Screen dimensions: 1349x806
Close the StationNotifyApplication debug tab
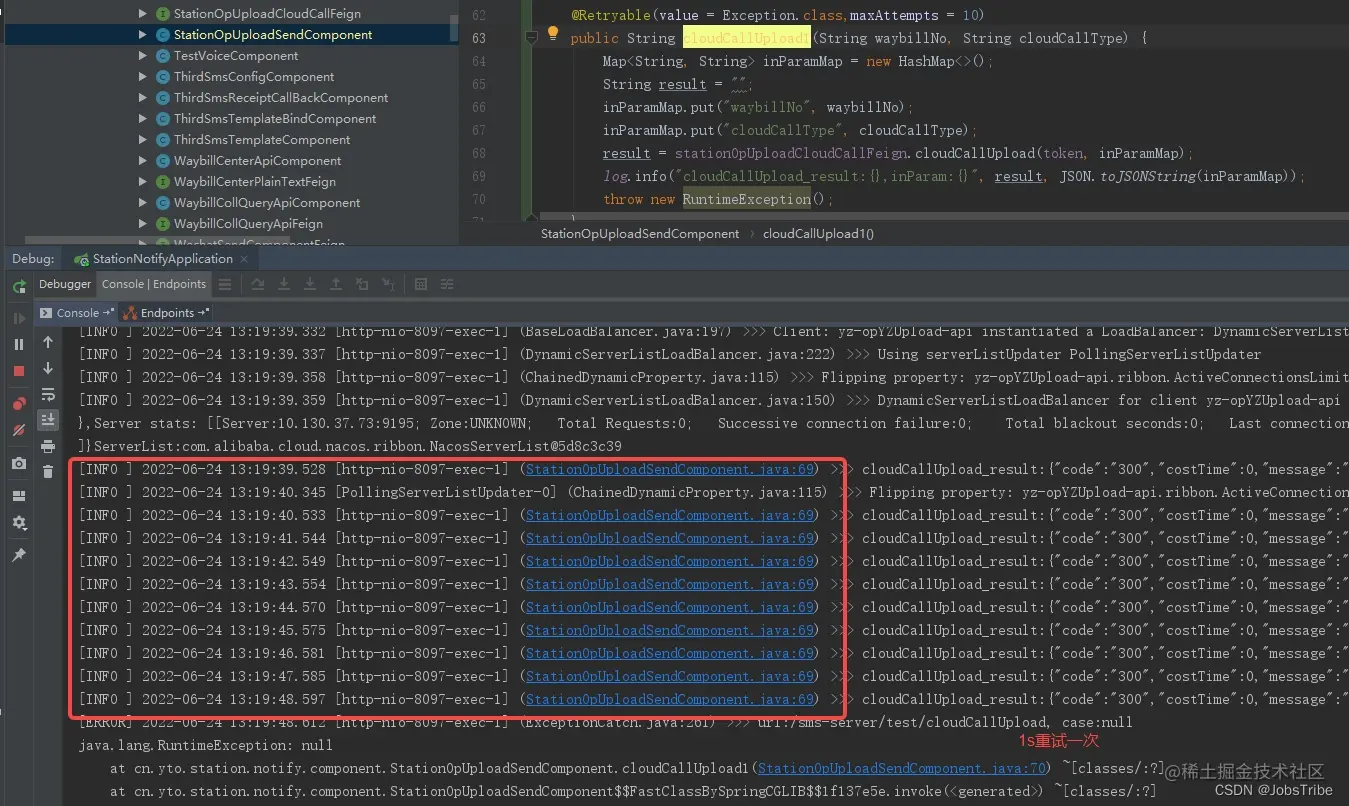pos(243,259)
